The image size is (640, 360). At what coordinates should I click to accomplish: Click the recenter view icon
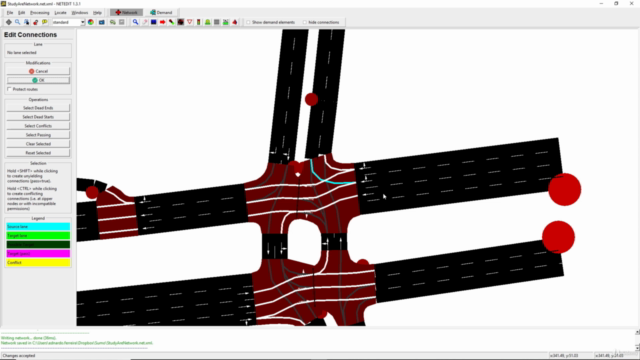pyautogui.click(x=8, y=22)
